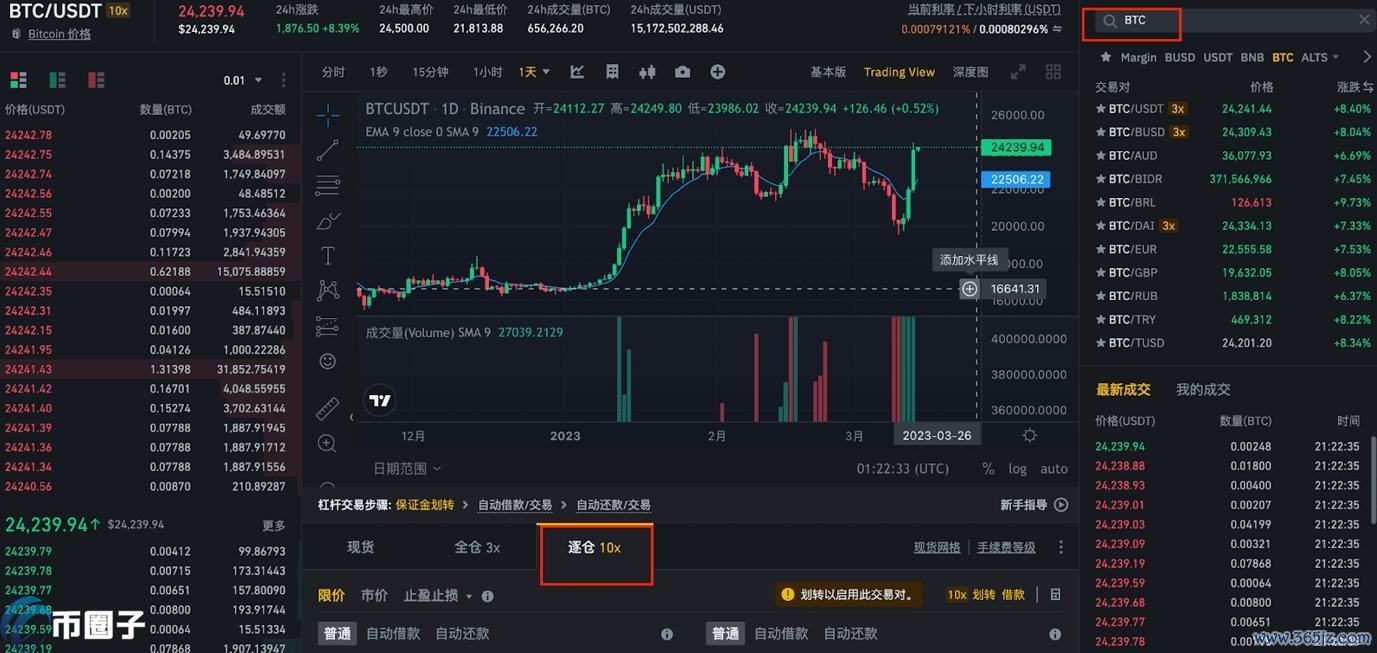The width and height of the screenshot is (1377, 653).
Task: Select 普通 mode in sell panel
Action: [725, 633]
